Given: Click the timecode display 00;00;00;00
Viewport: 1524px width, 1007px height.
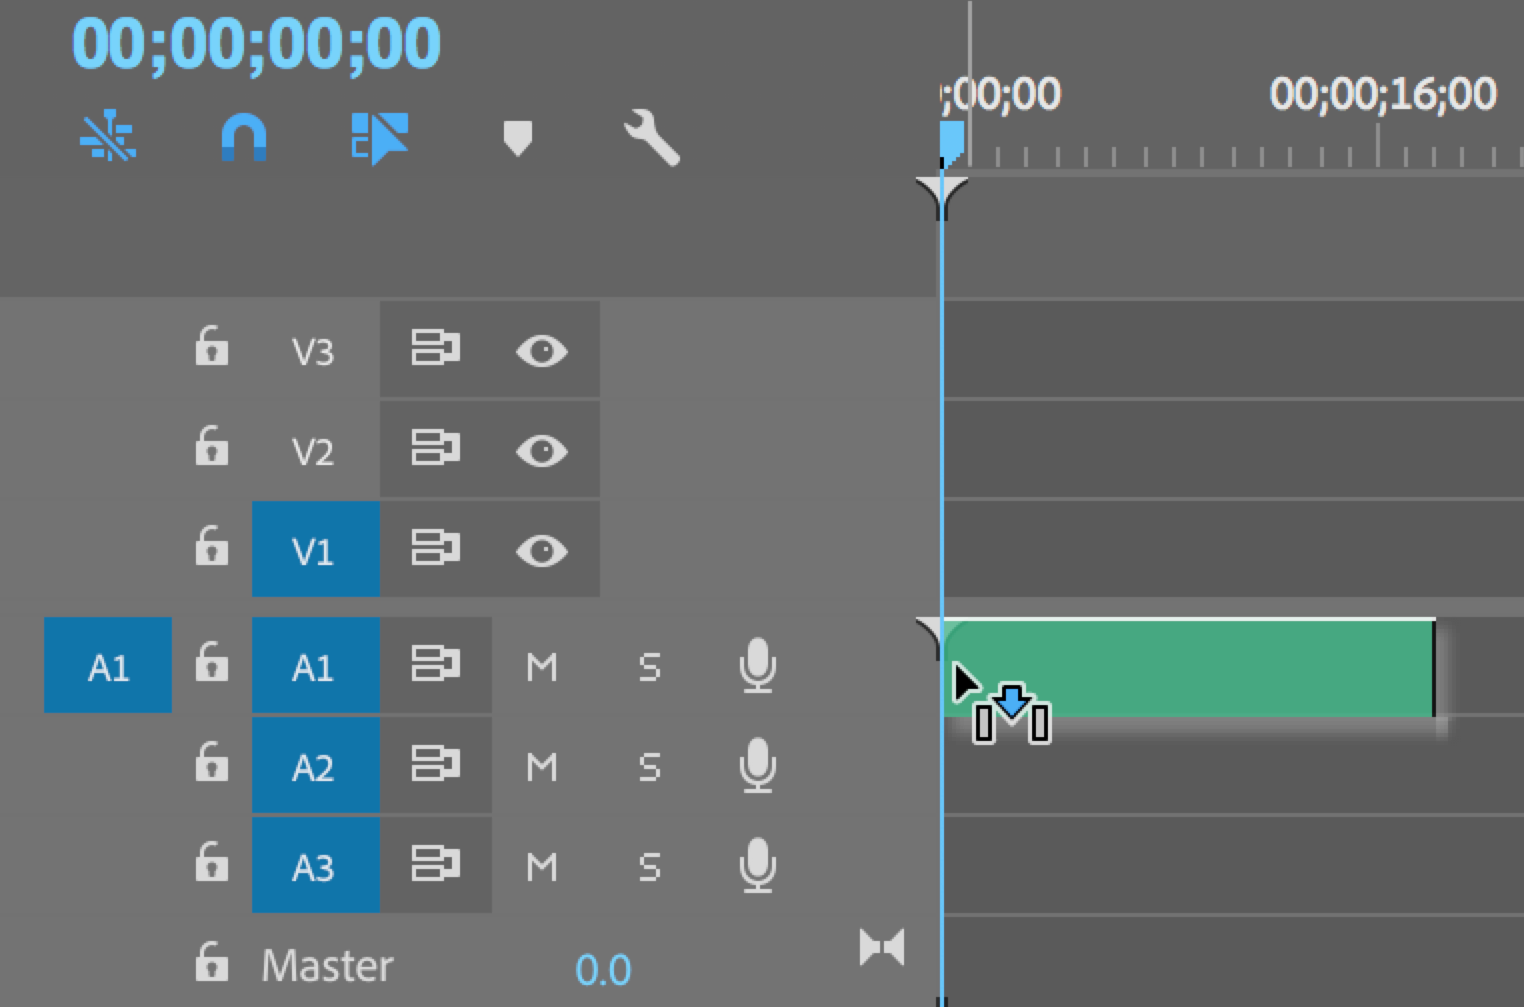Looking at the screenshot, I should tap(250, 42).
